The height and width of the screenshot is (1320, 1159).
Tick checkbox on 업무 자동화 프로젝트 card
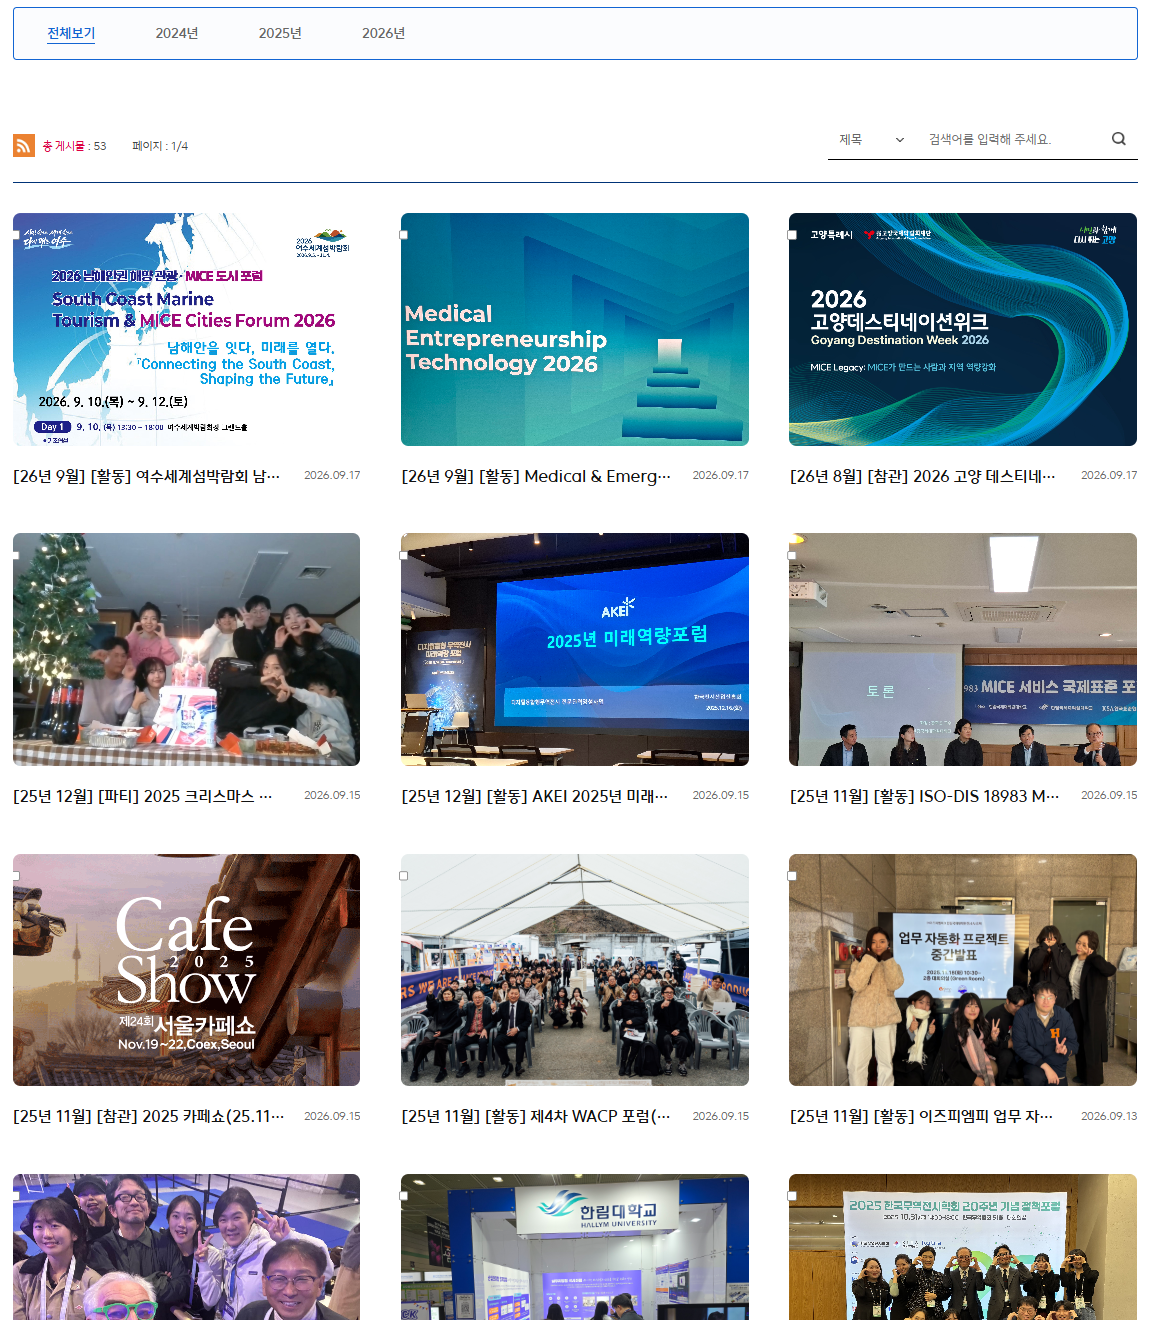[x=792, y=876]
